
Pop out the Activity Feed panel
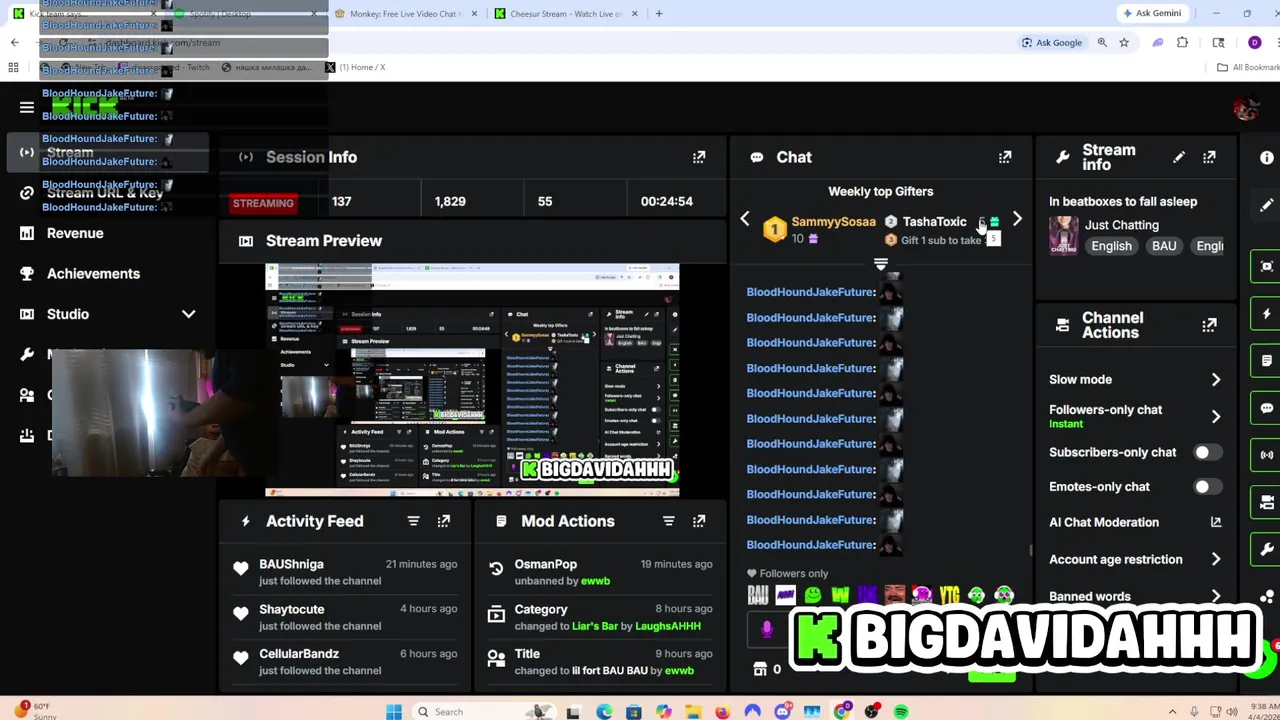coord(443,521)
